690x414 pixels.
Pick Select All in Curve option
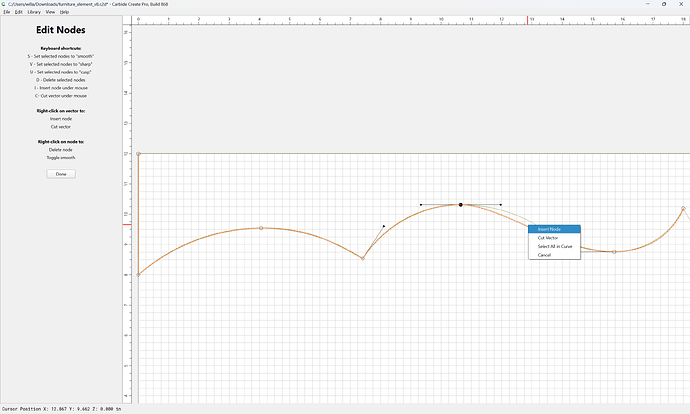(554, 246)
